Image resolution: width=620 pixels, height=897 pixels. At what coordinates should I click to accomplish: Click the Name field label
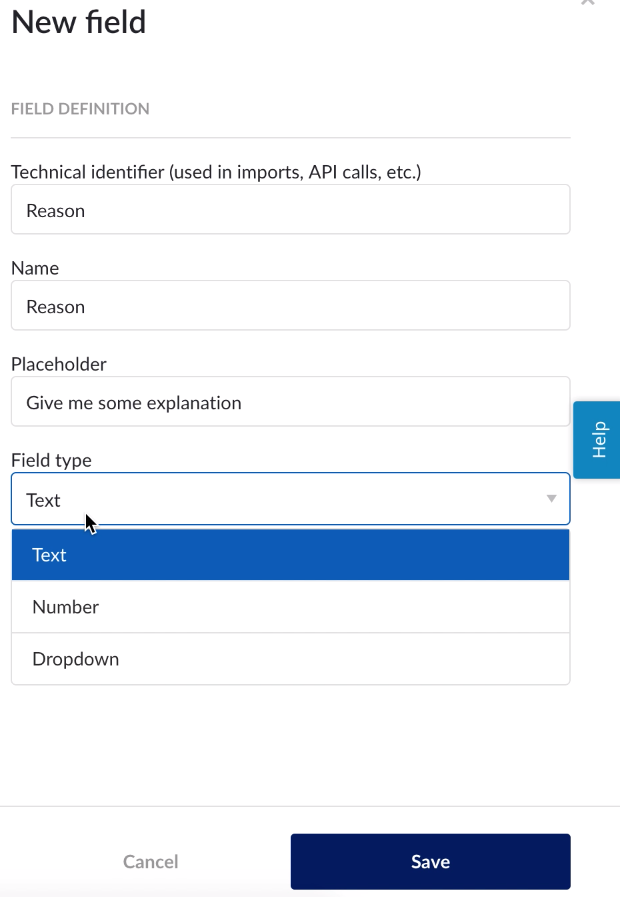pos(35,268)
